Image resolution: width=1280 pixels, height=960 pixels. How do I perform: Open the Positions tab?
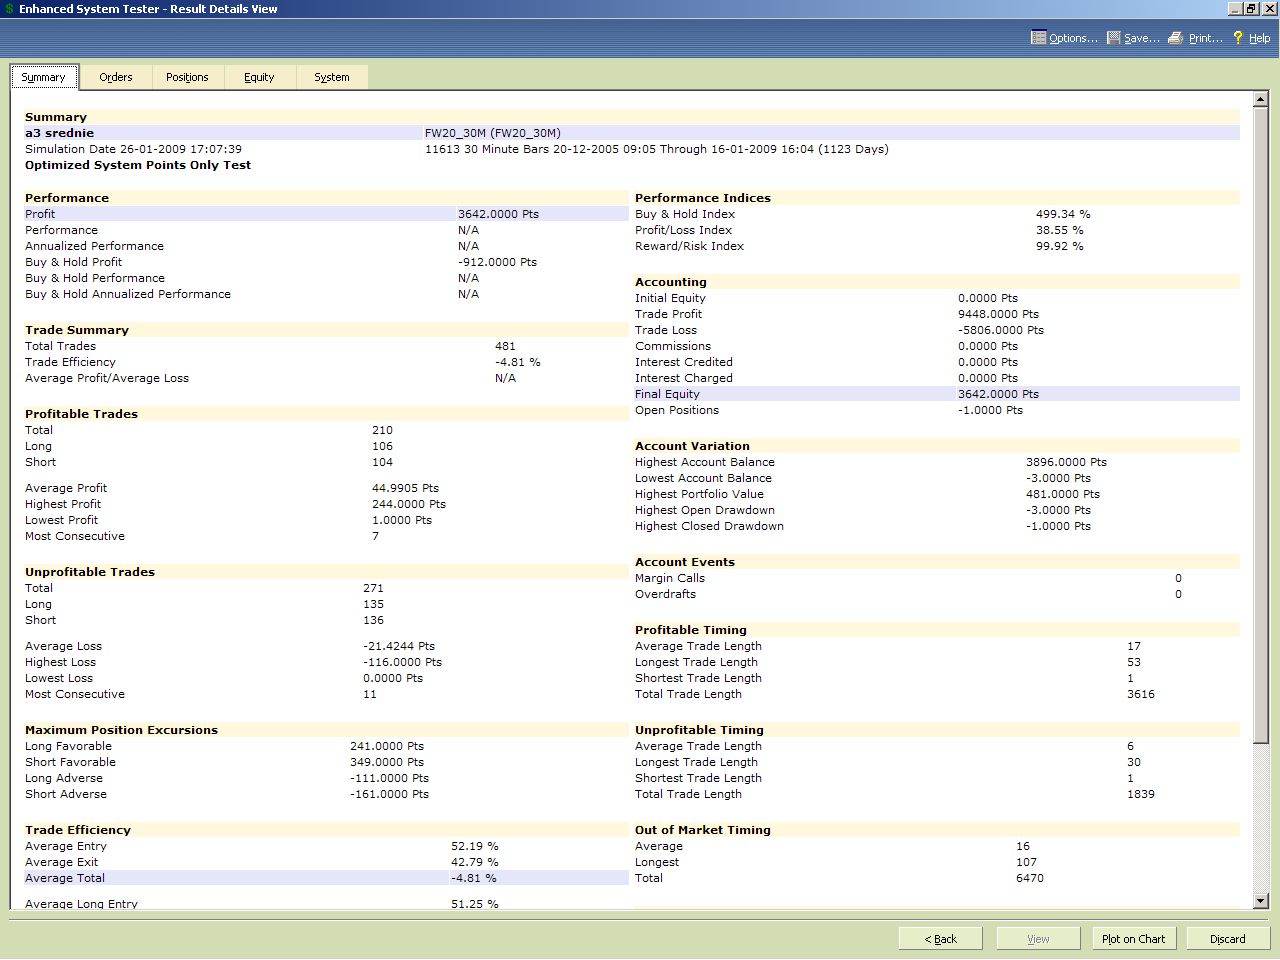point(187,77)
